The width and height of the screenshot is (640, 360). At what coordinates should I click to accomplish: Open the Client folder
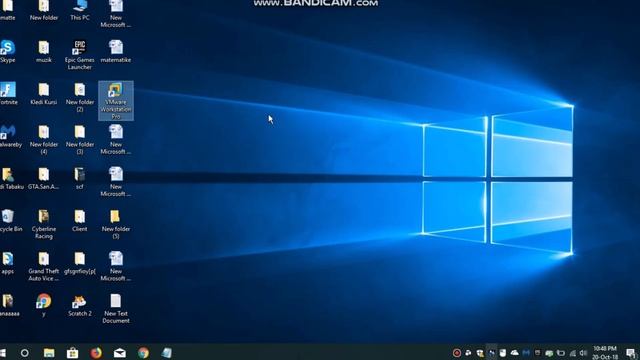80,220
